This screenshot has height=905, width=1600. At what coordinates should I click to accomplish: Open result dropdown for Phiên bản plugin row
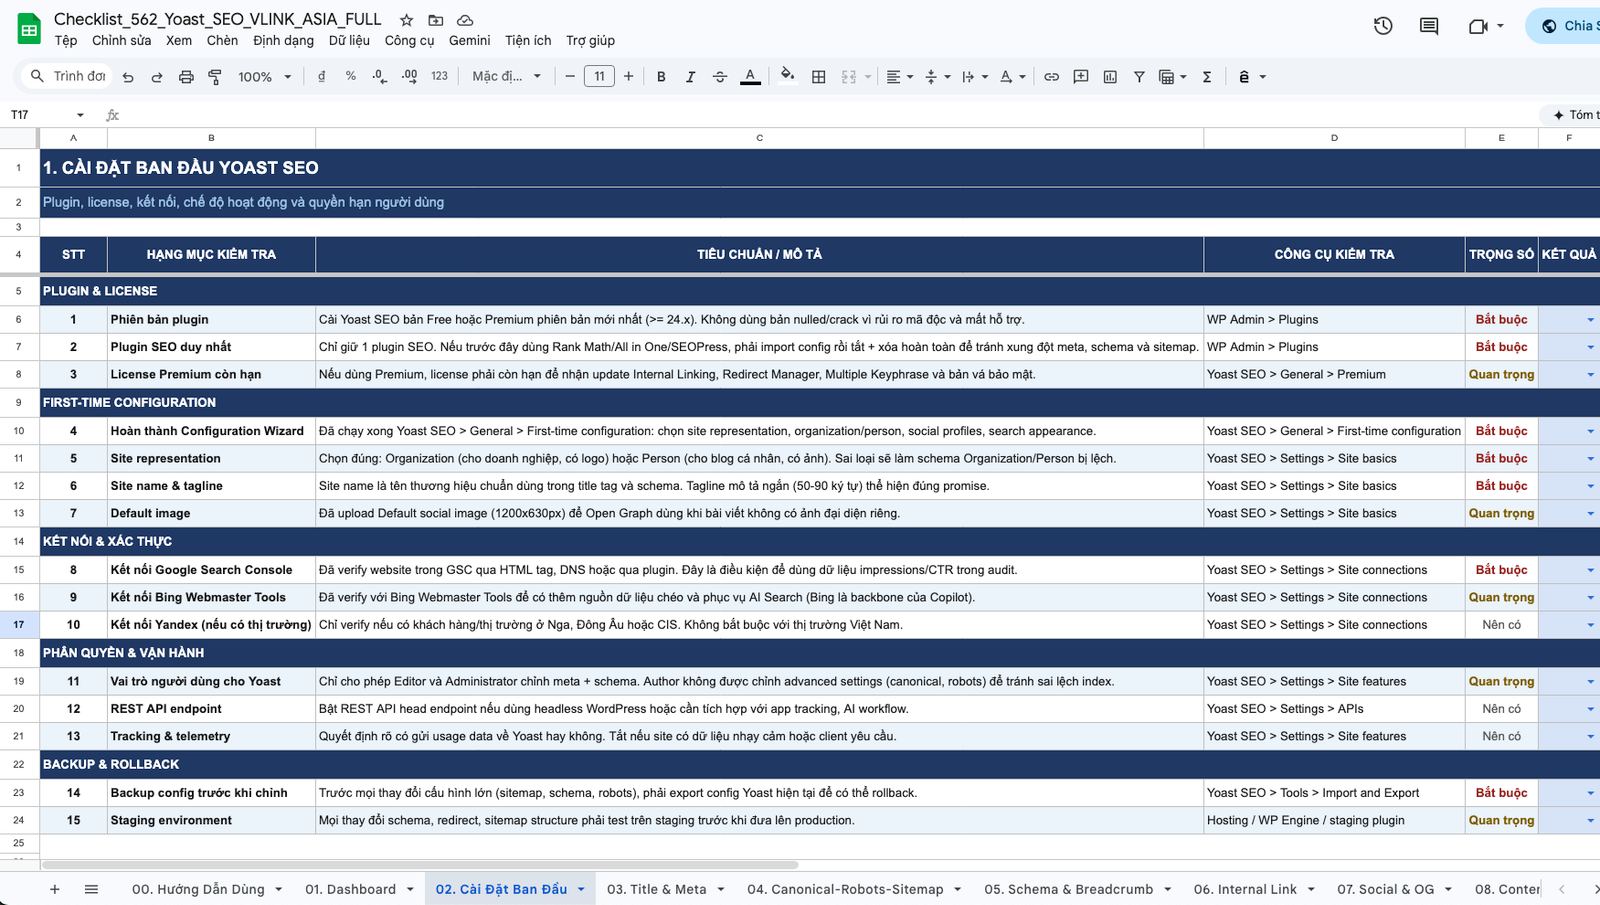click(x=1590, y=320)
